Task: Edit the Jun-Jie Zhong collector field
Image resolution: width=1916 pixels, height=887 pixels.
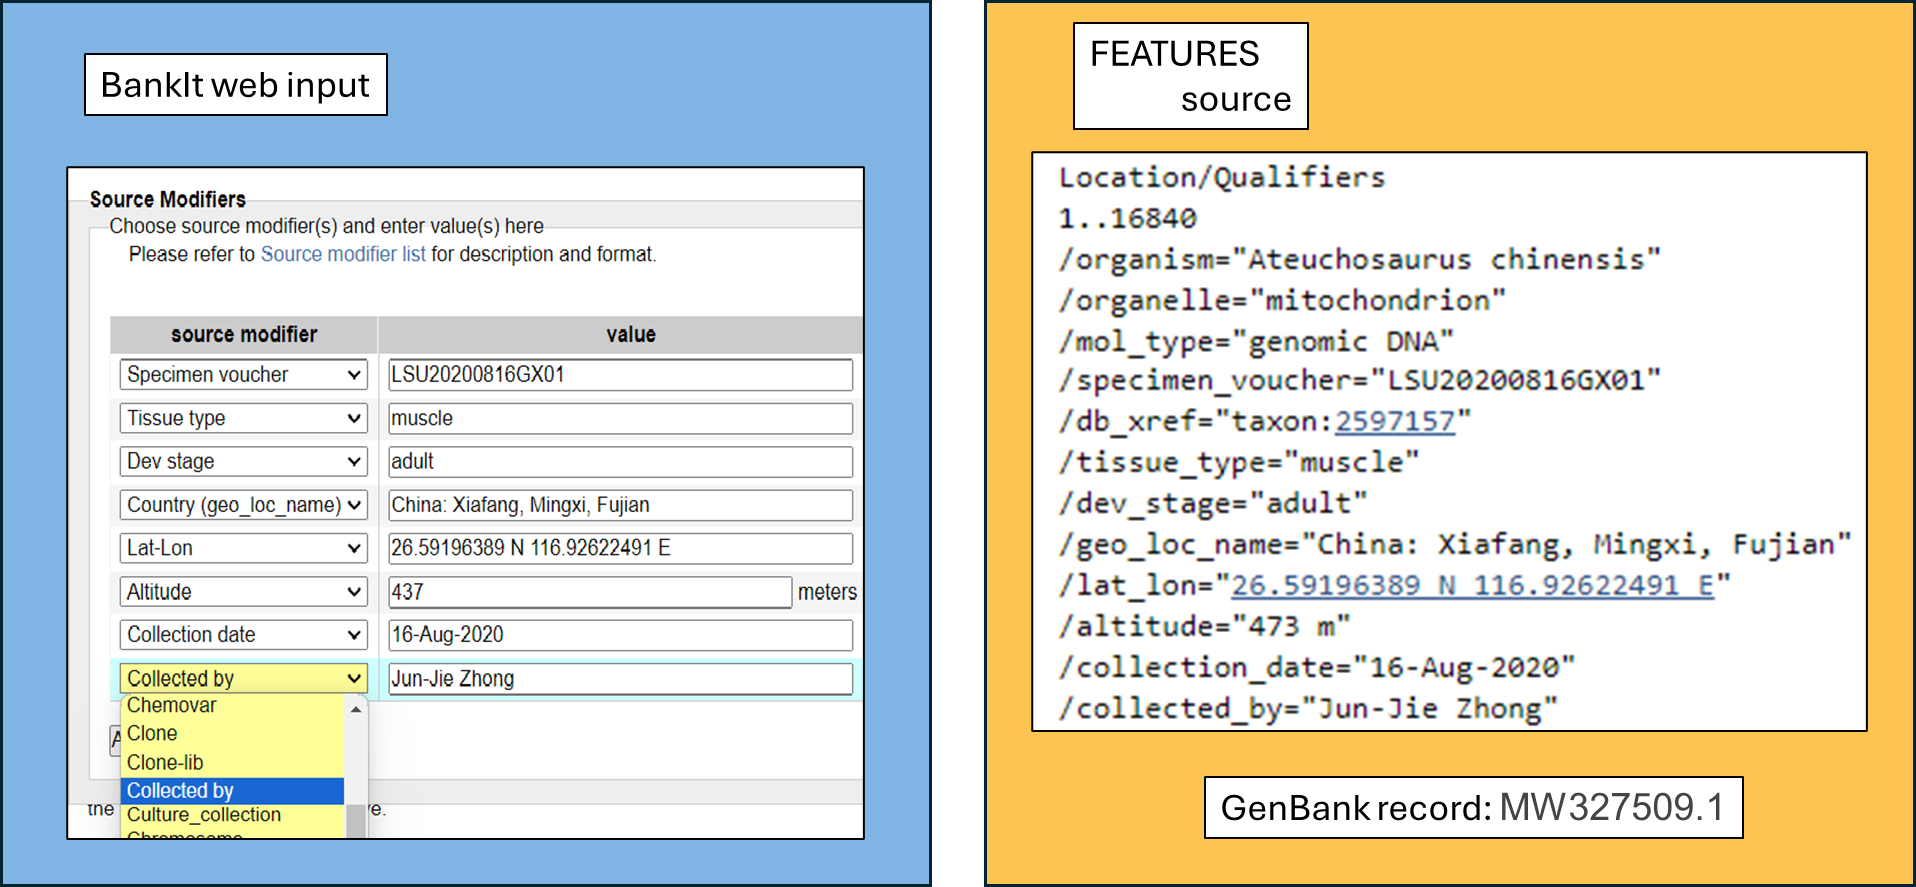Action: tap(620, 678)
